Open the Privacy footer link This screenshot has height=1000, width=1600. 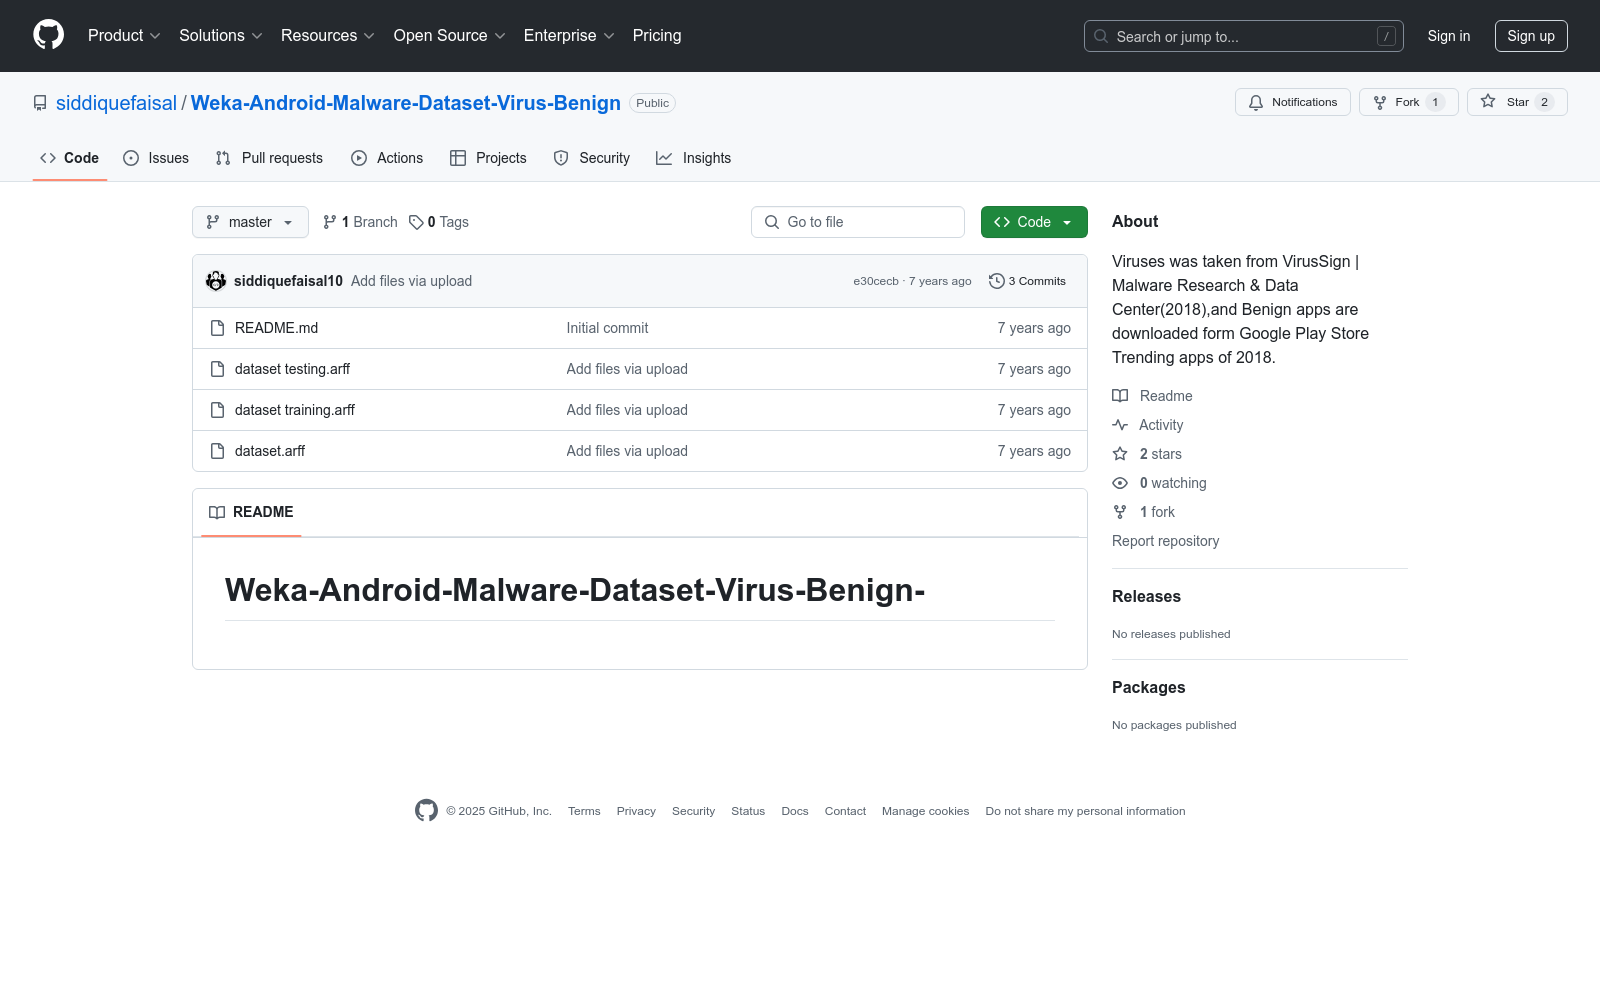636,811
